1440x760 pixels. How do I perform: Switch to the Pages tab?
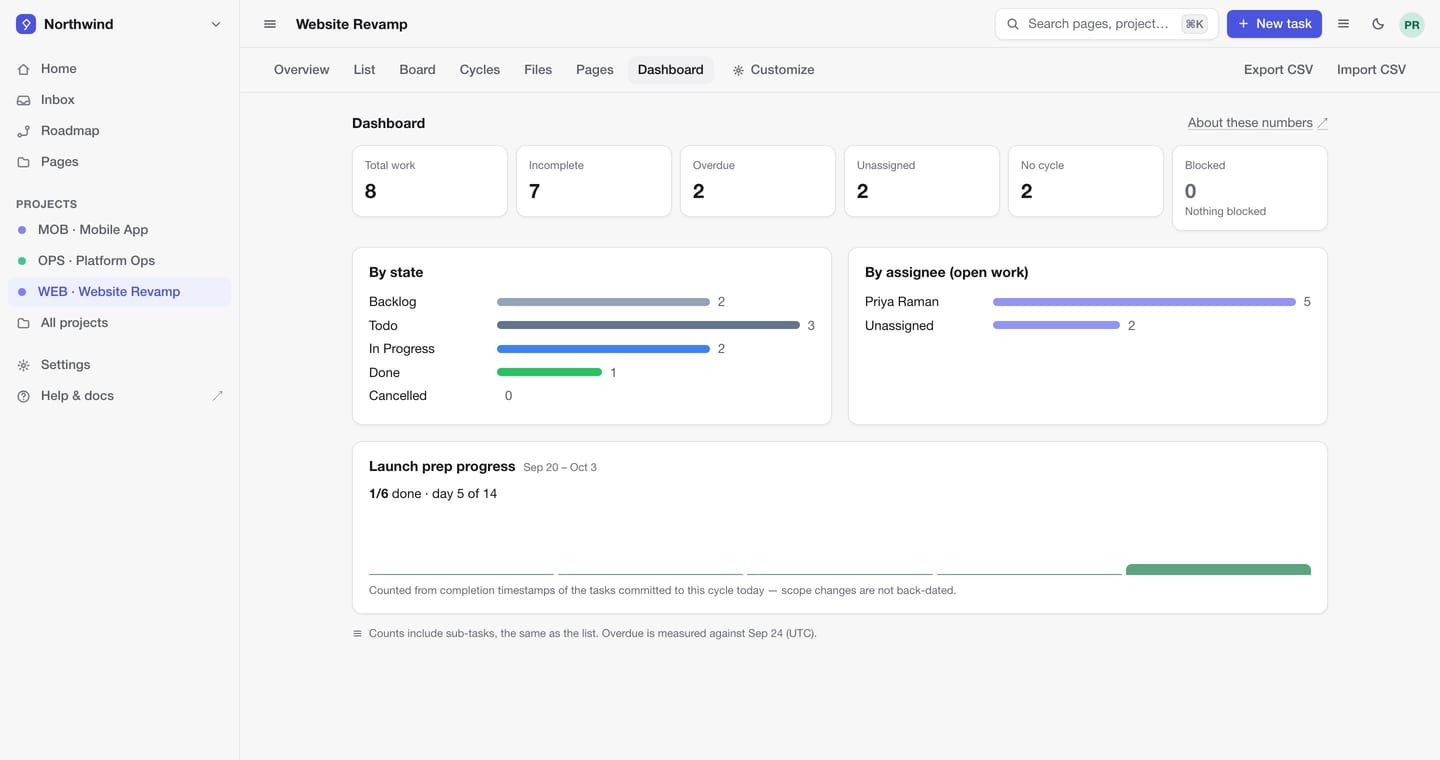[x=595, y=70]
